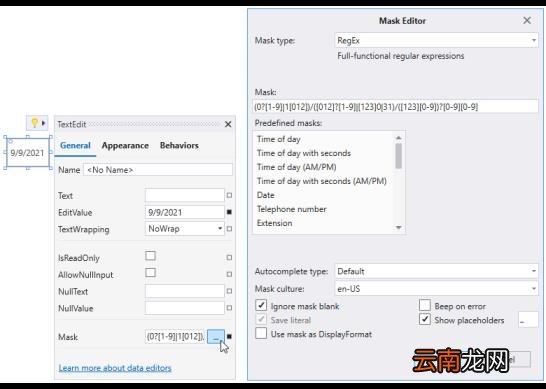Enable the Beep on error checkbox

[x=425, y=305]
